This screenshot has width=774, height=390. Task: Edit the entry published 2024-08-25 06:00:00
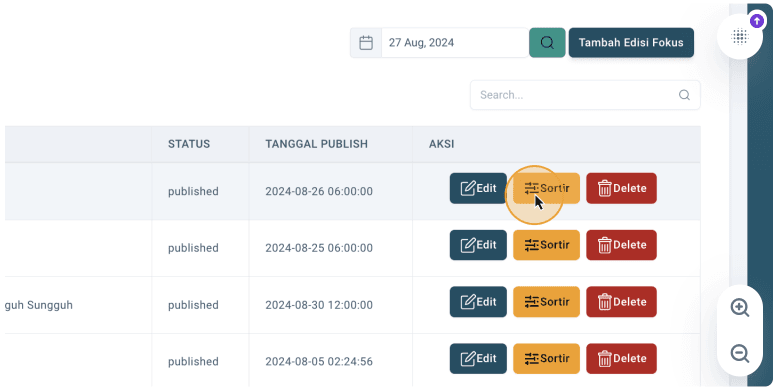478,245
